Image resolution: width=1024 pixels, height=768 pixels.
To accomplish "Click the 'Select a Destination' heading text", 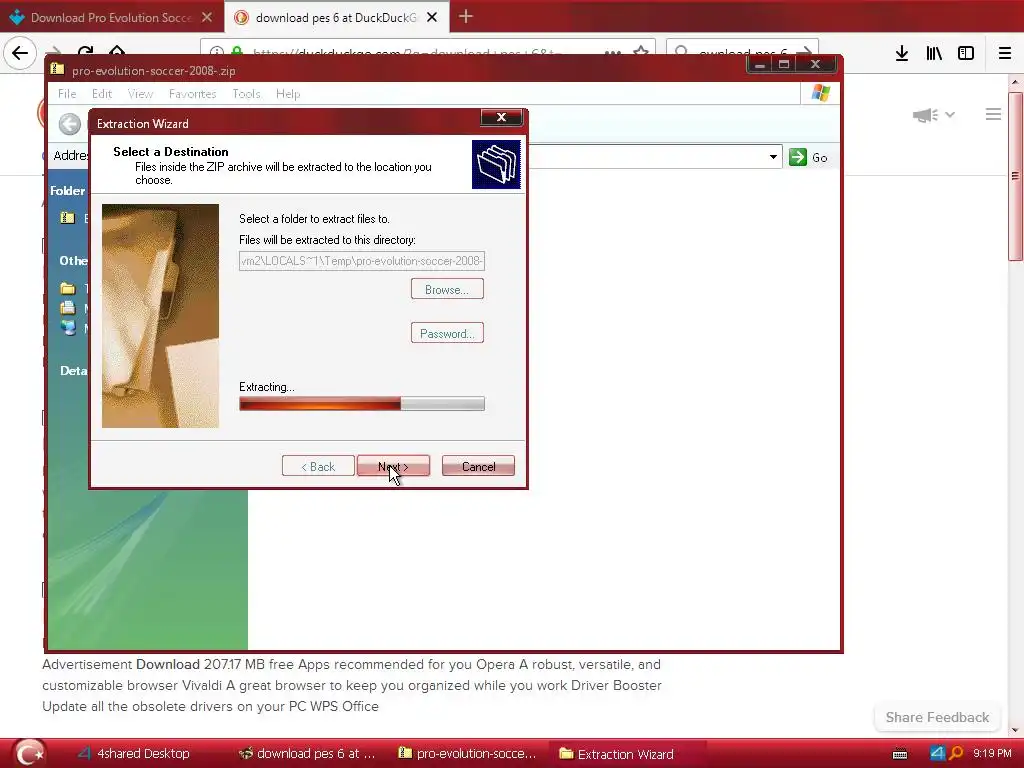I will tap(170, 152).
